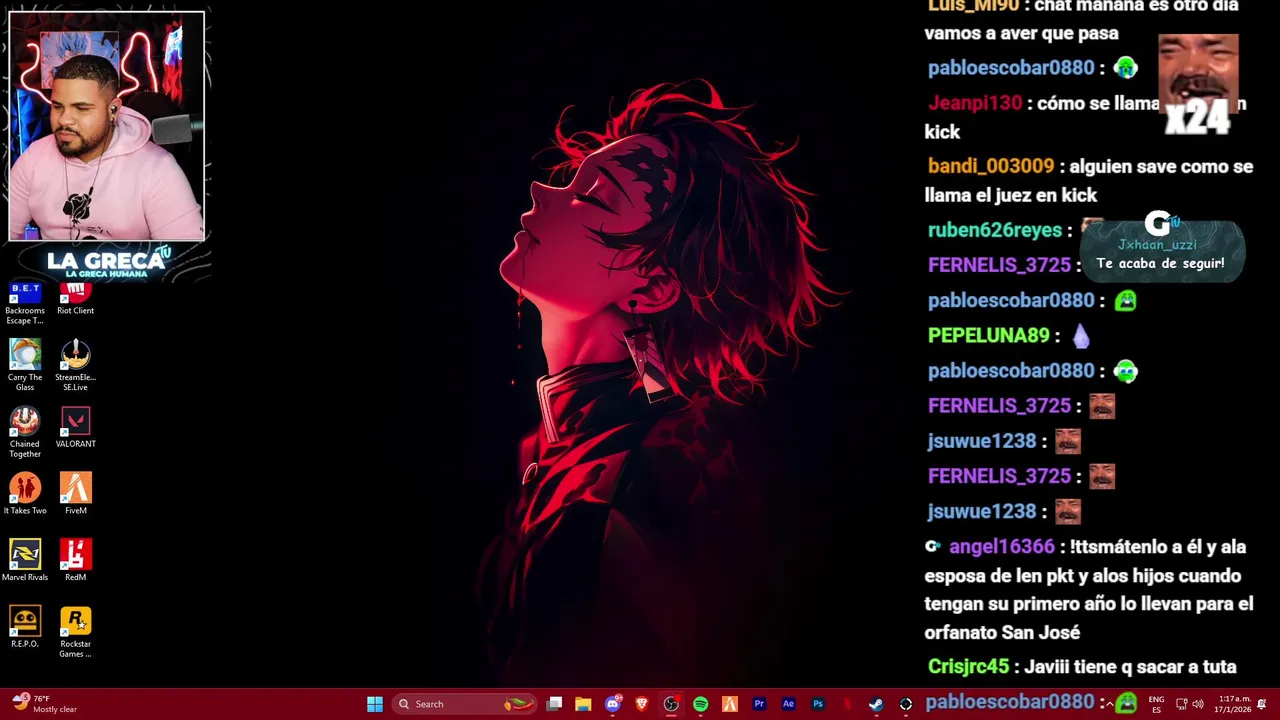Click the bandi_003009 chat username
This screenshot has height=720, width=1280.
[991, 167]
